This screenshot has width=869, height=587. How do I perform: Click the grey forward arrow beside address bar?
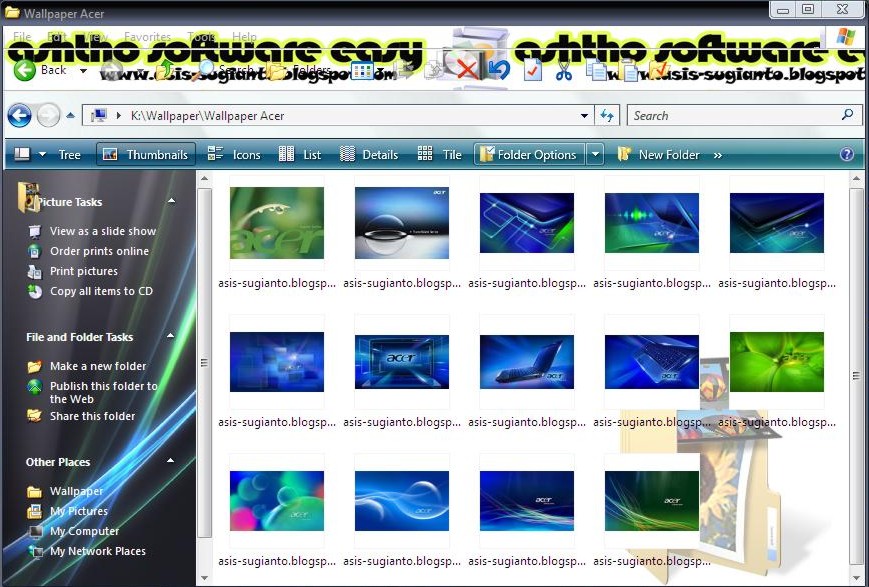(48, 116)
